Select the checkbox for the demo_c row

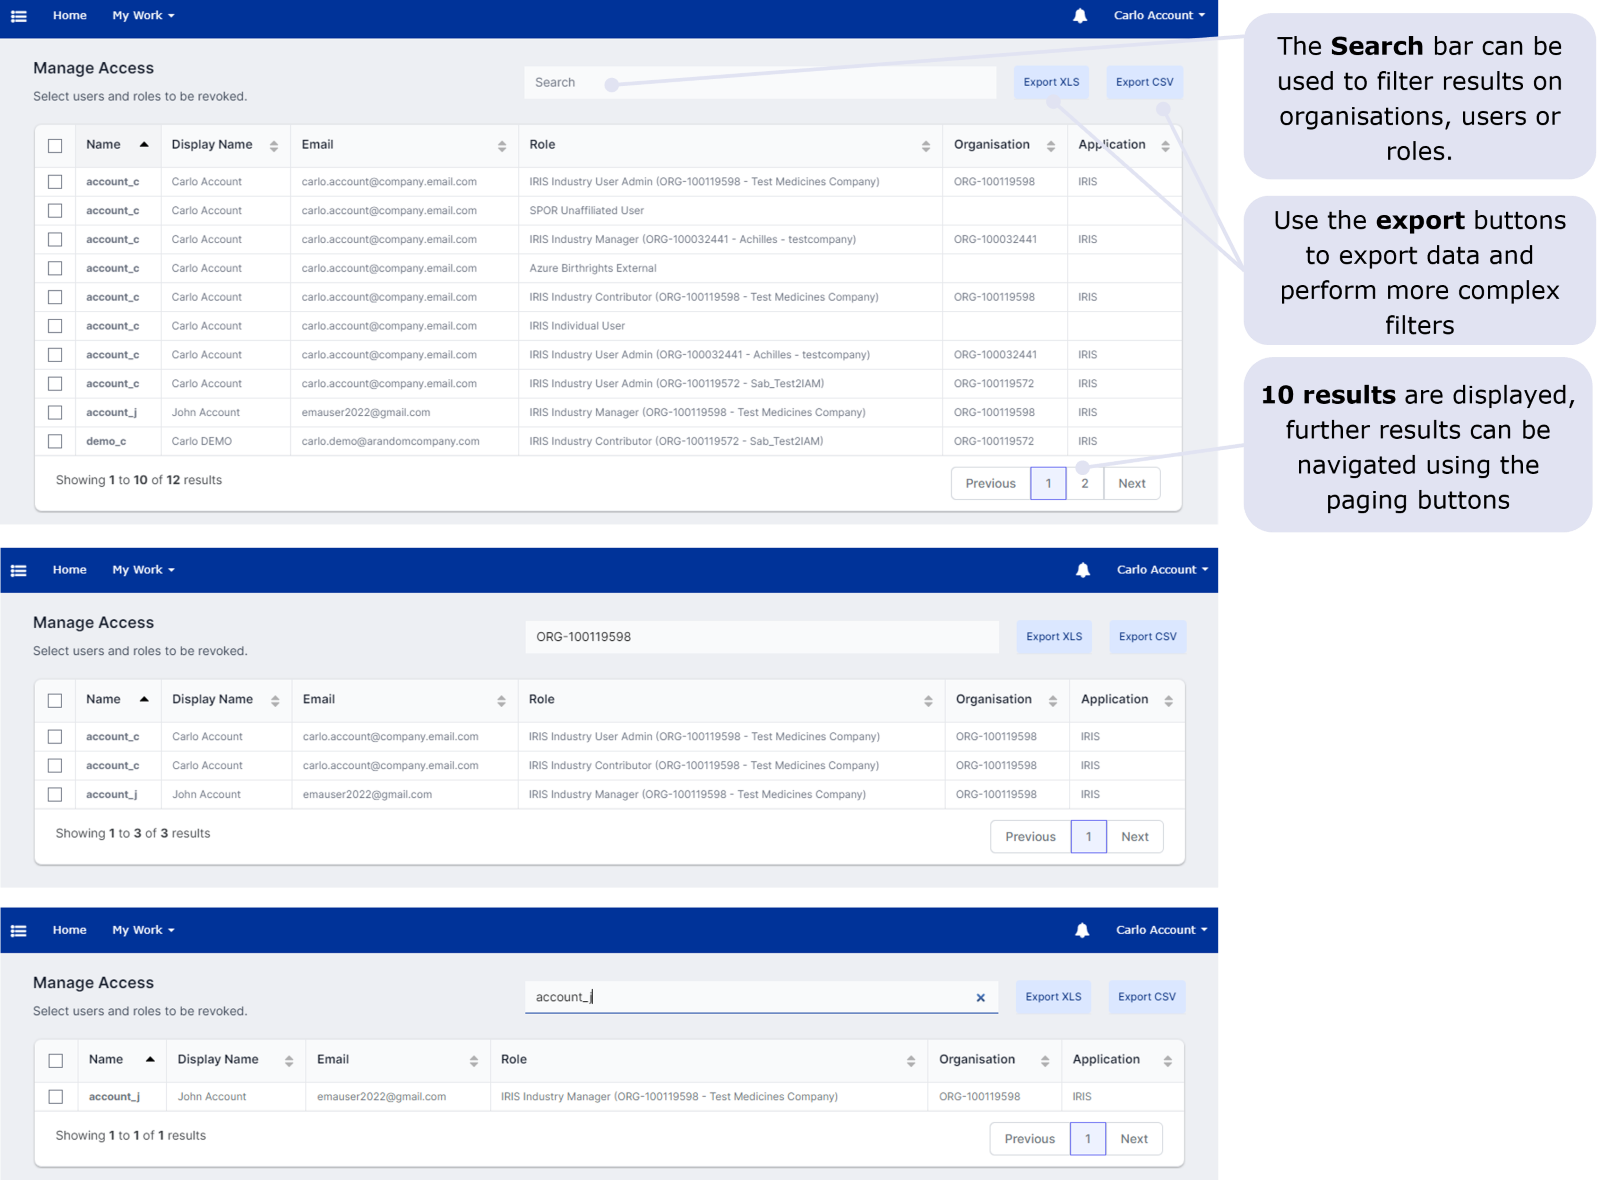point(55,442)
